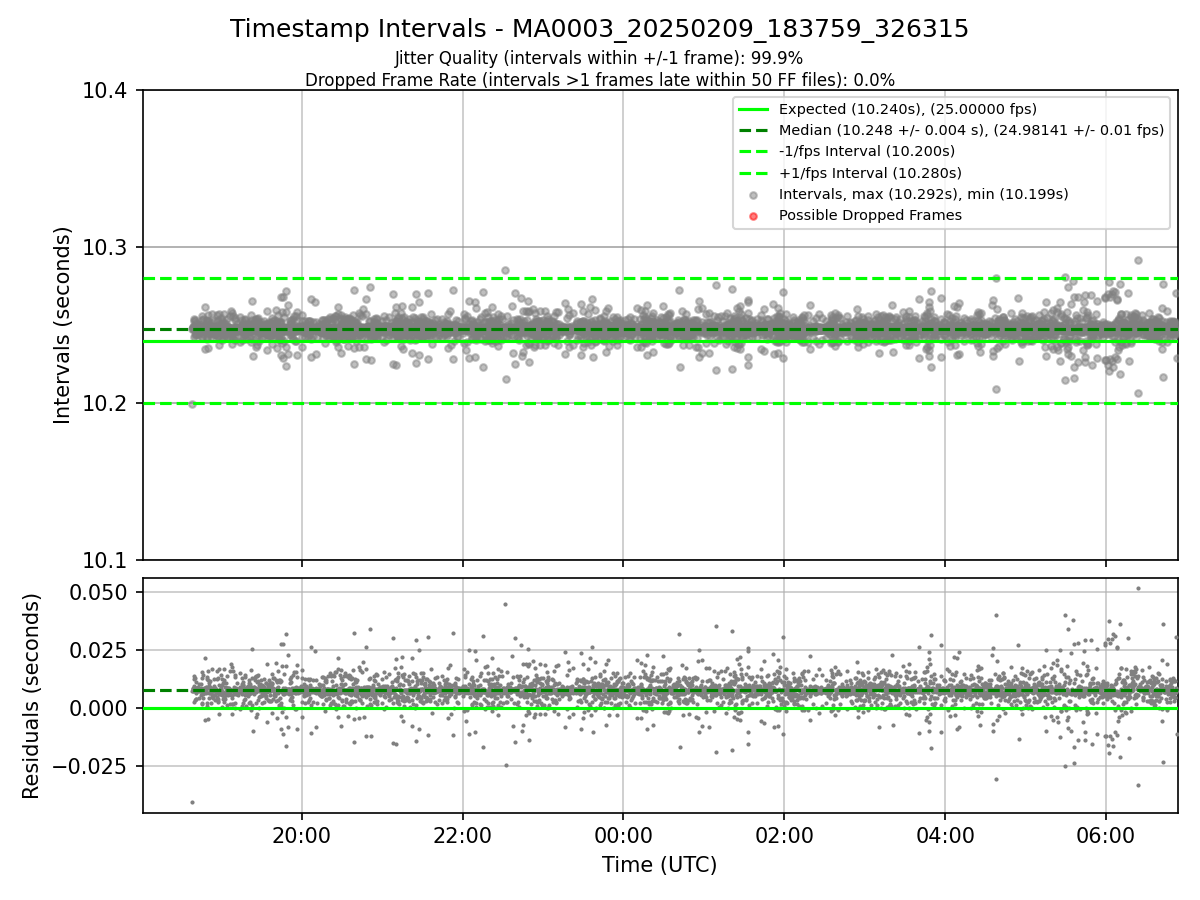Viewport: 1200px width, 900px height.
Task: Click the red 'Possible Dropped Frames' legend marker
Action: [x=754, y=216]
